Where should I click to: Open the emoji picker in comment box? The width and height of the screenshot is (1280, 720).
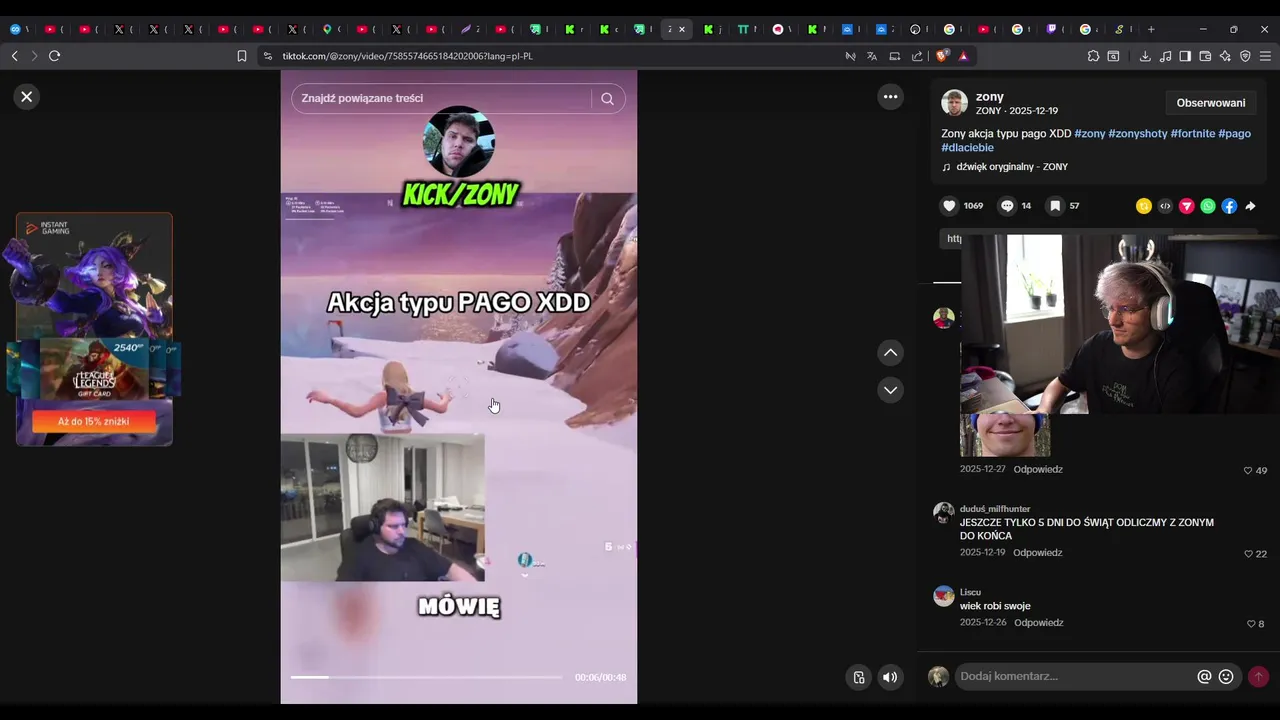1226,677
